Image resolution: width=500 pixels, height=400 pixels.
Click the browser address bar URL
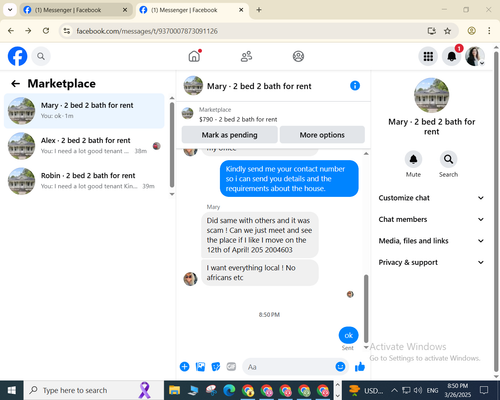(147, 31)
